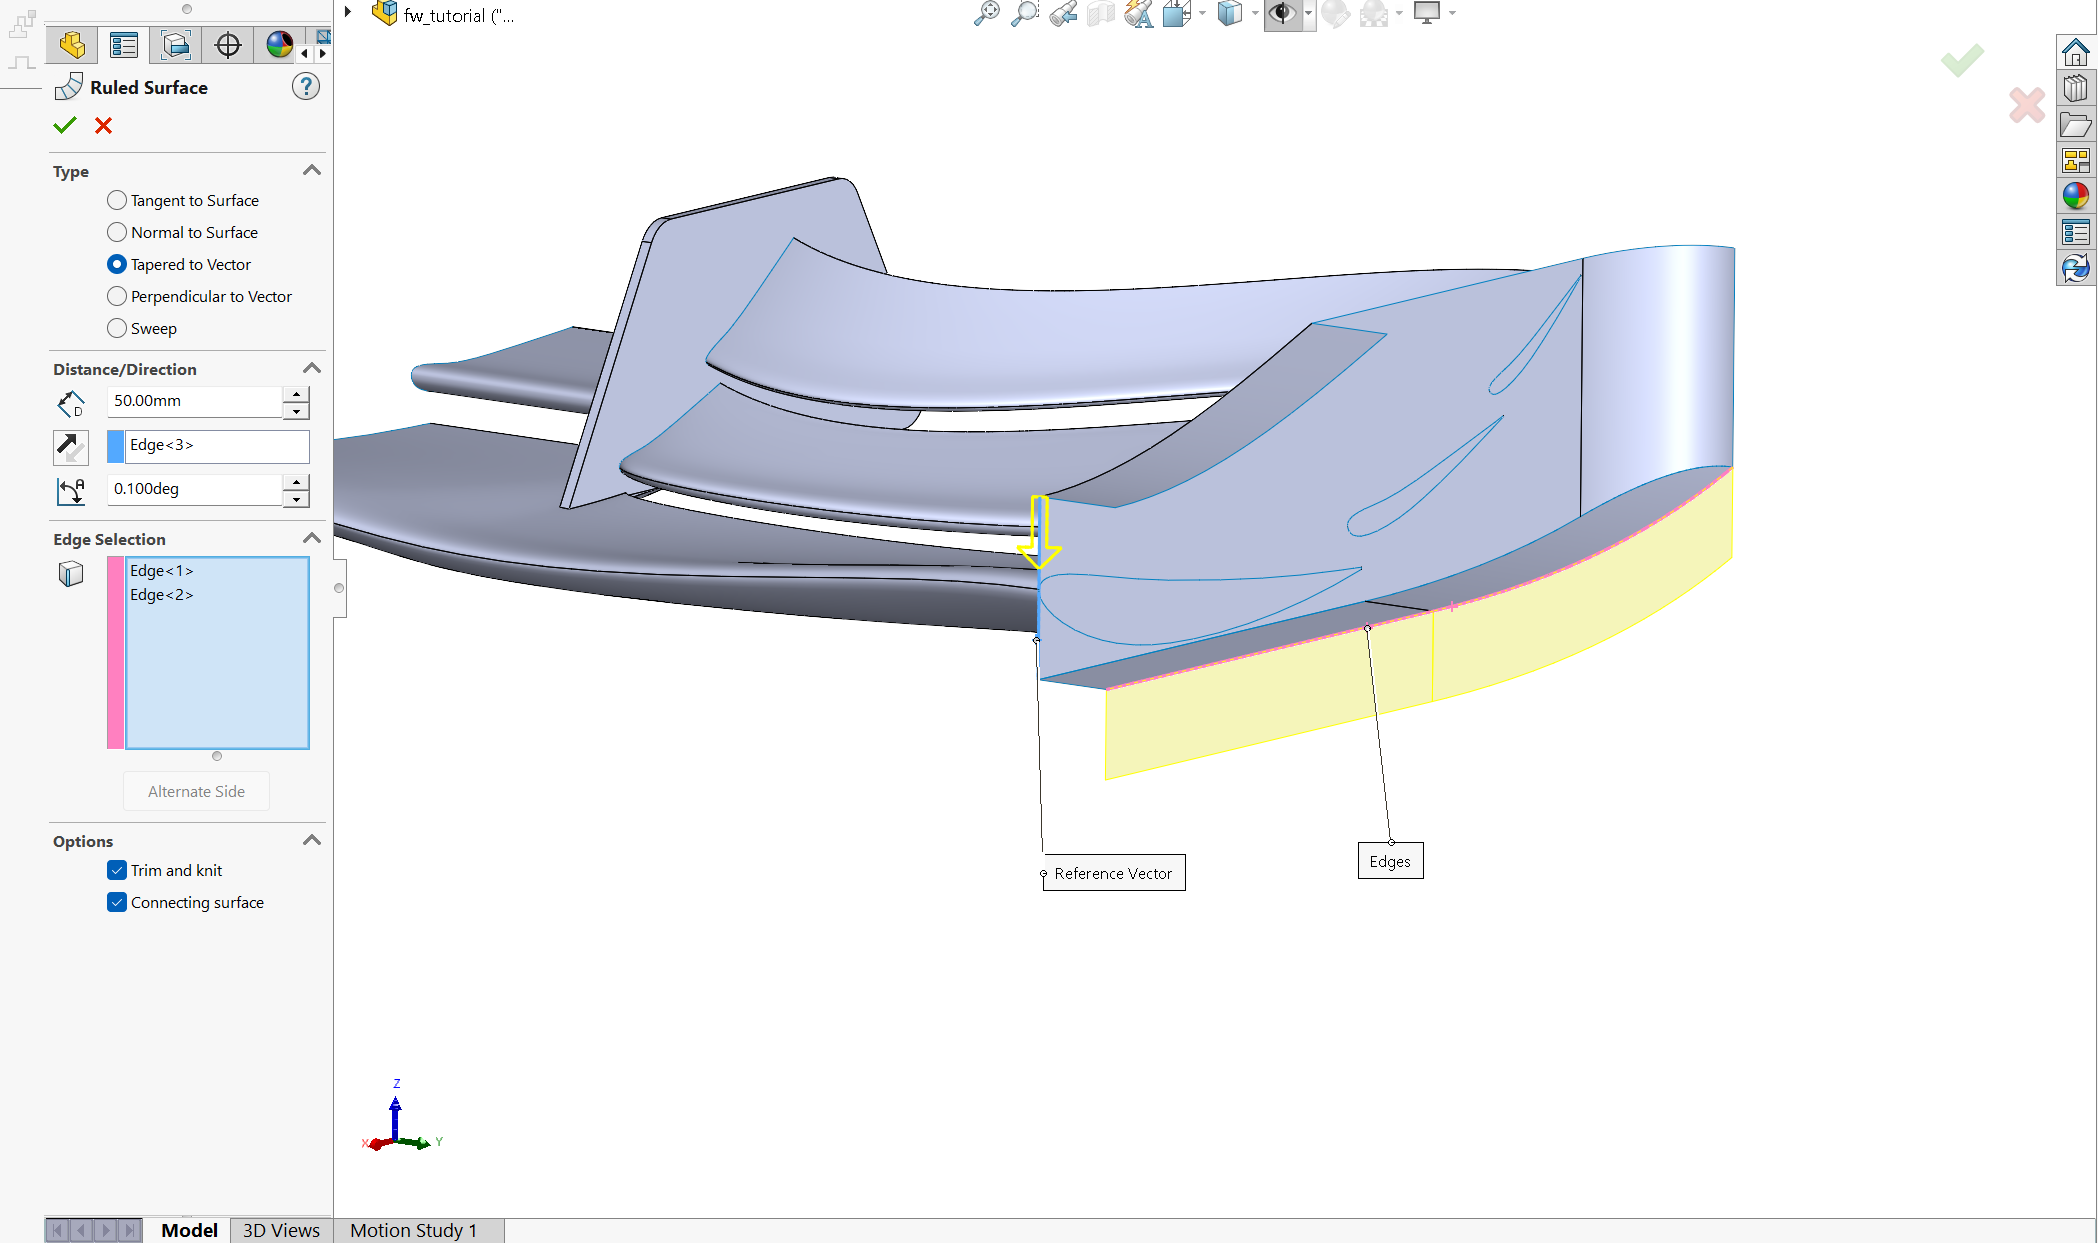Switch to the 3D Views tab
The image size is (2098, 1243).
coord(281,1230)
